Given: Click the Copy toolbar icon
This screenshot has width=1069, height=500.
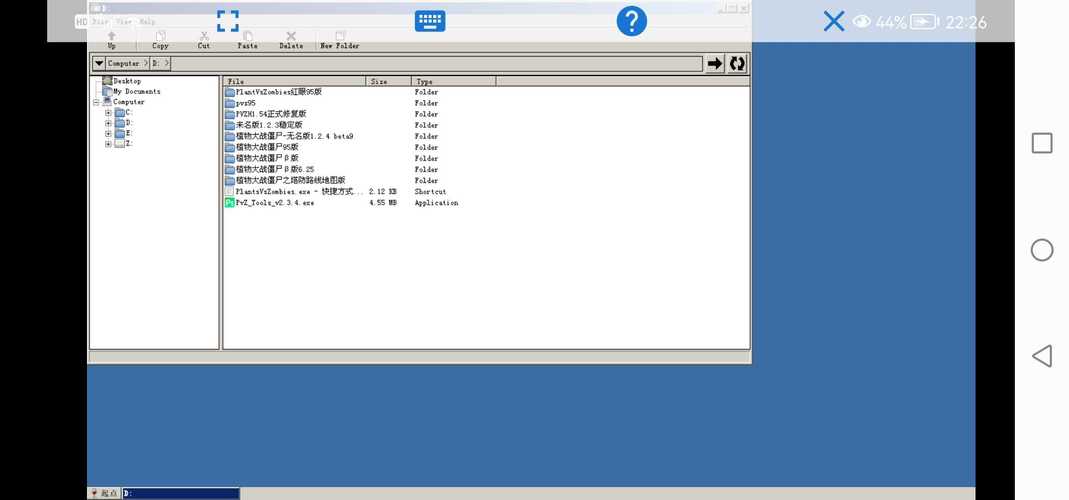Looking at the screenshot, I should pos(160,36).
